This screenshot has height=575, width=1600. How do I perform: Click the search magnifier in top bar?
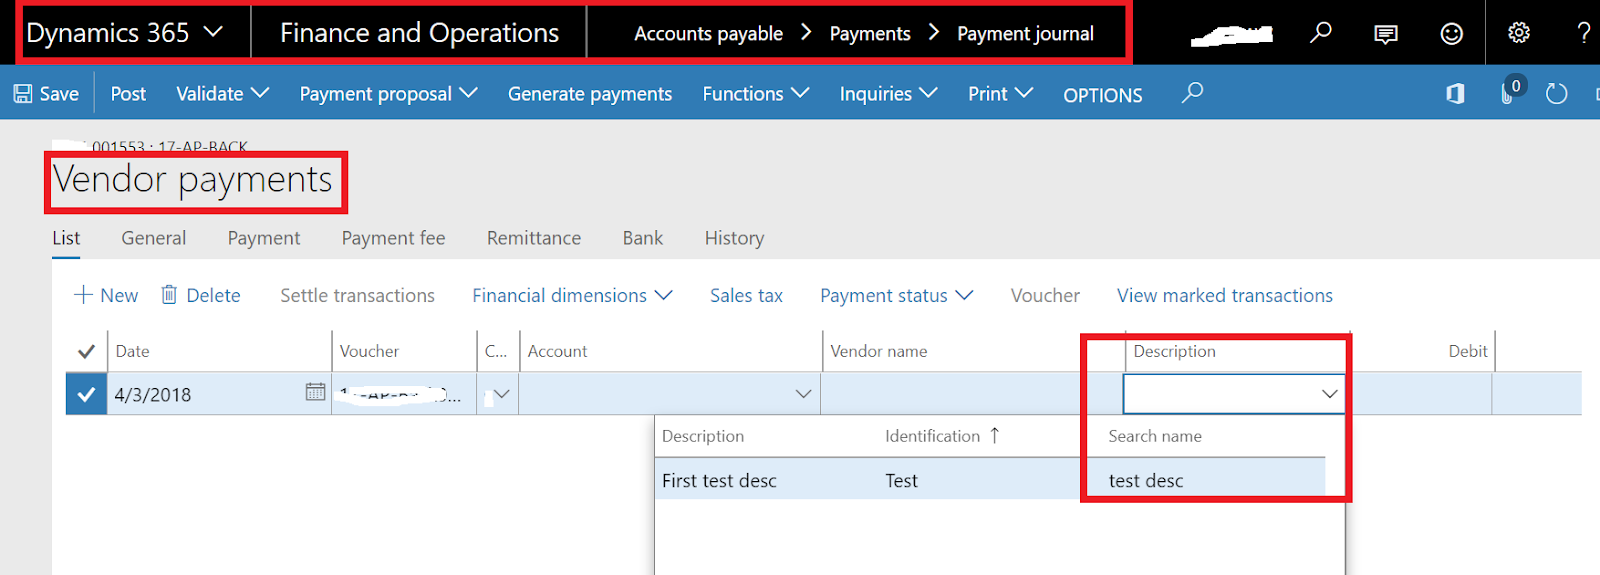click(1321, 33)
